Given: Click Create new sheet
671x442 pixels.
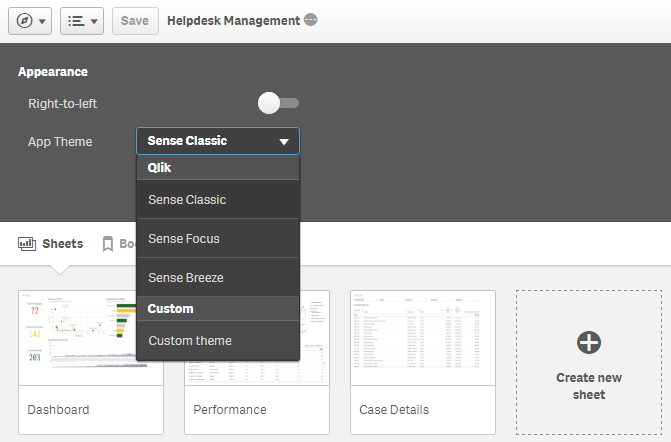Looking at the screenshot, I should click(589, 385).
